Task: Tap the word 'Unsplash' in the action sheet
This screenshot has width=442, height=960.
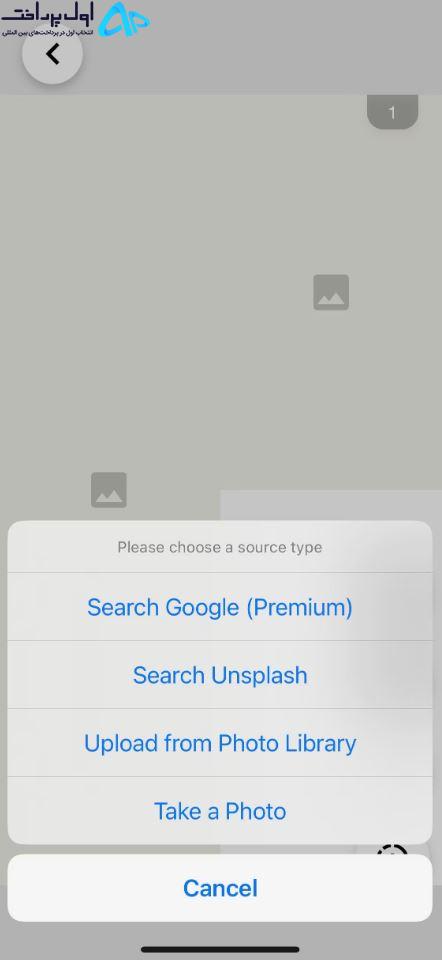Action: click(259, 675)
